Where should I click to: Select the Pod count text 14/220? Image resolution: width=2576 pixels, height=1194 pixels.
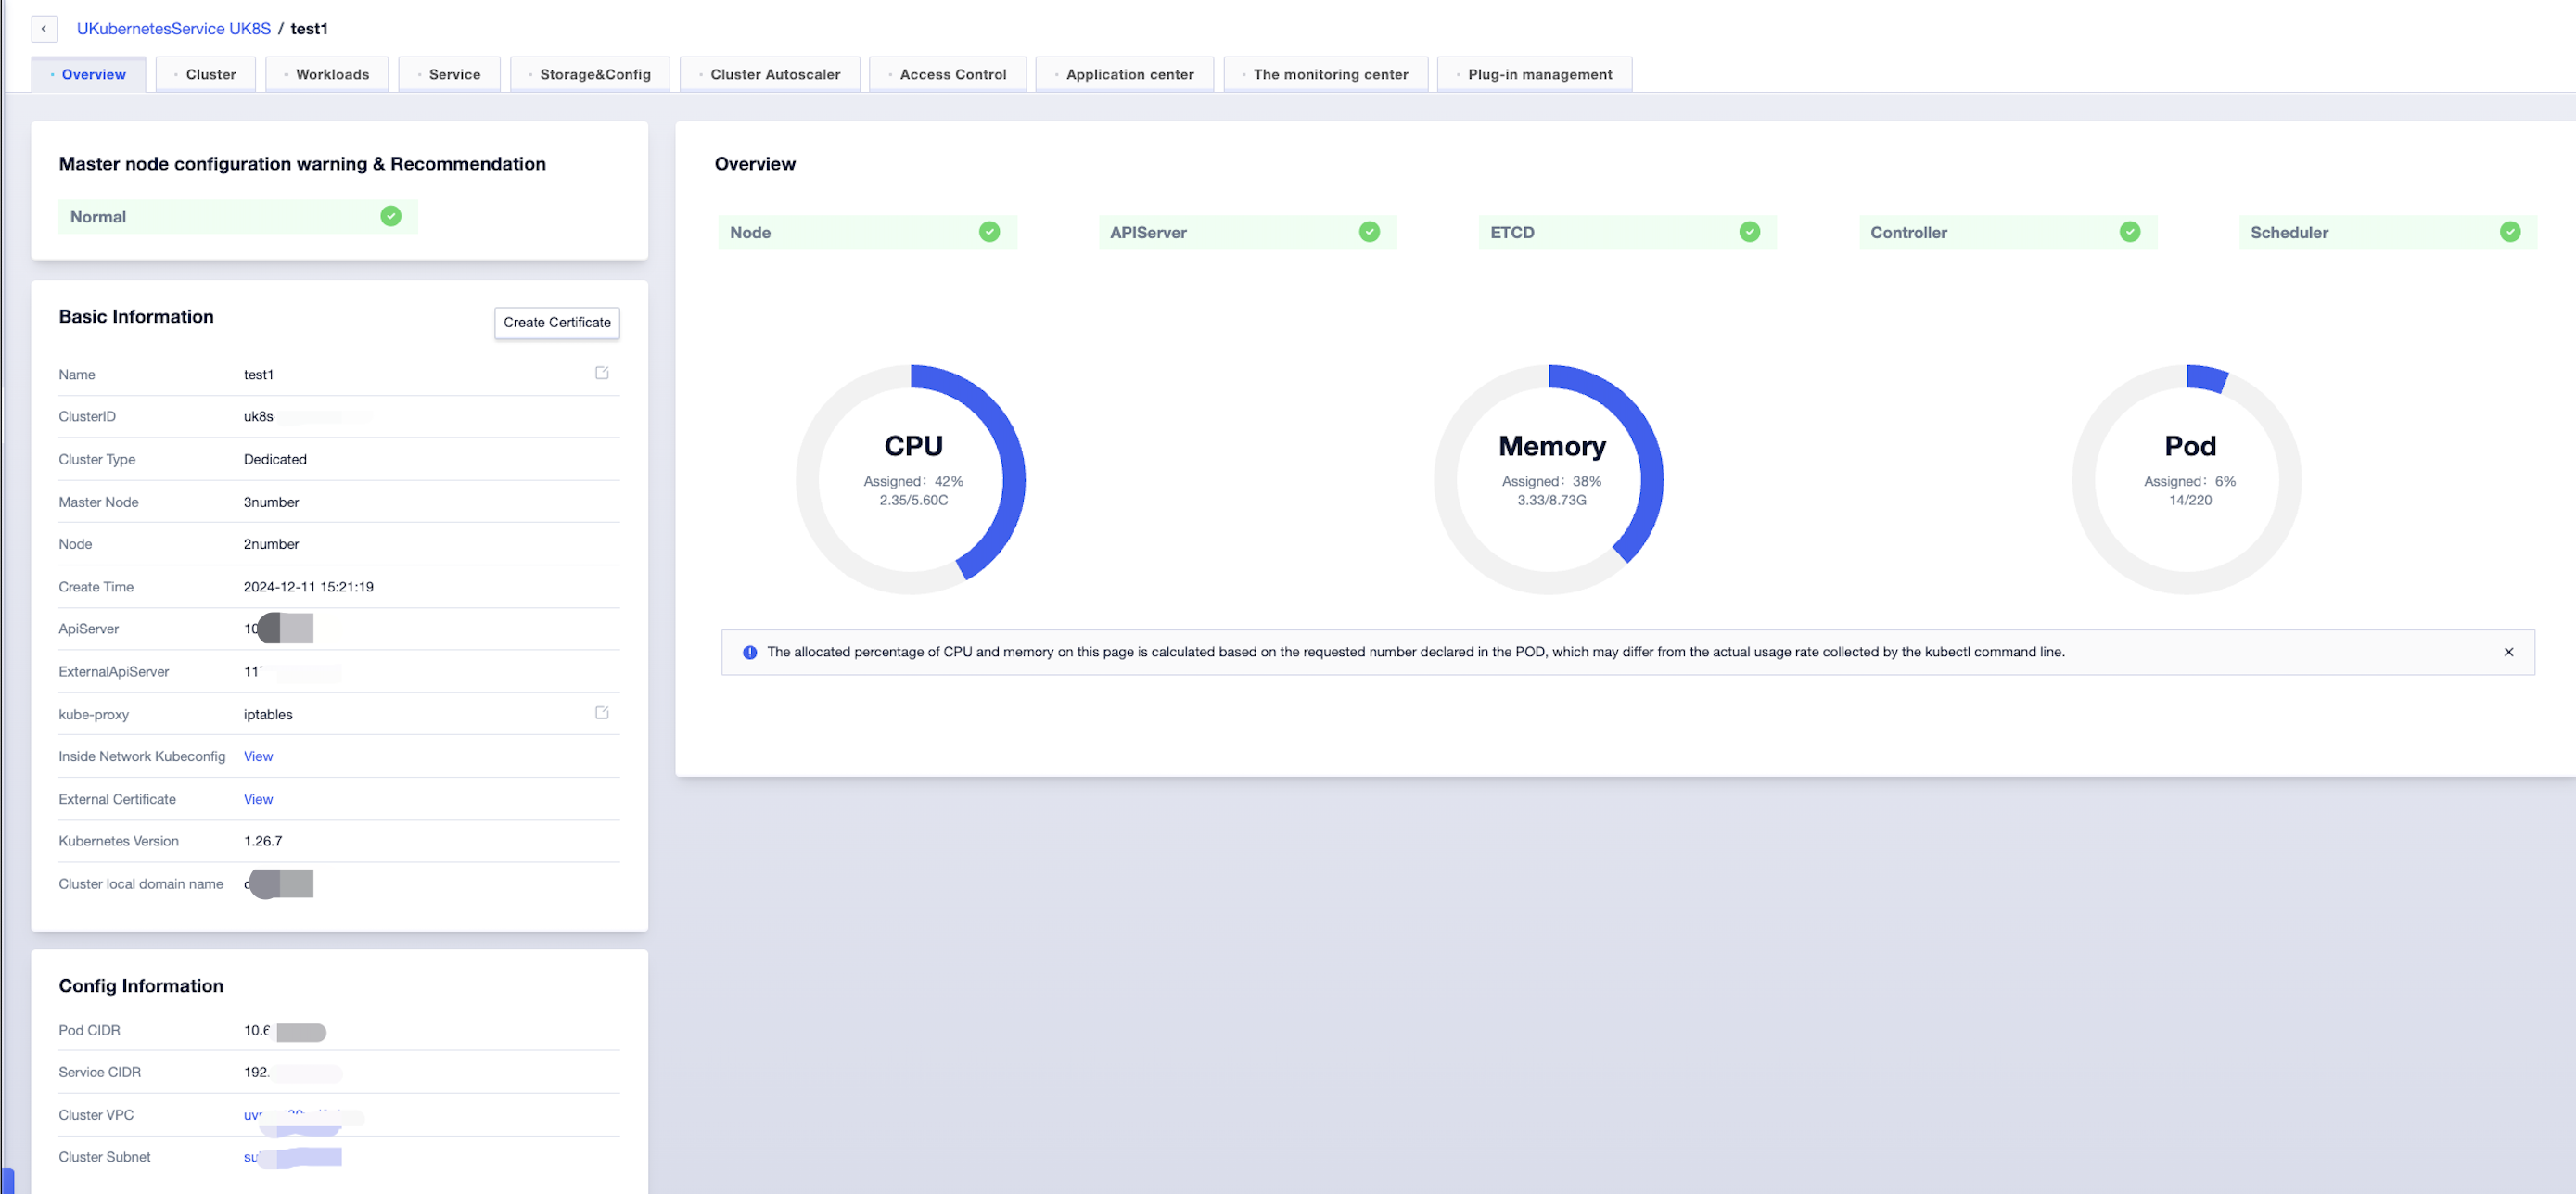tap(2190, 500)
